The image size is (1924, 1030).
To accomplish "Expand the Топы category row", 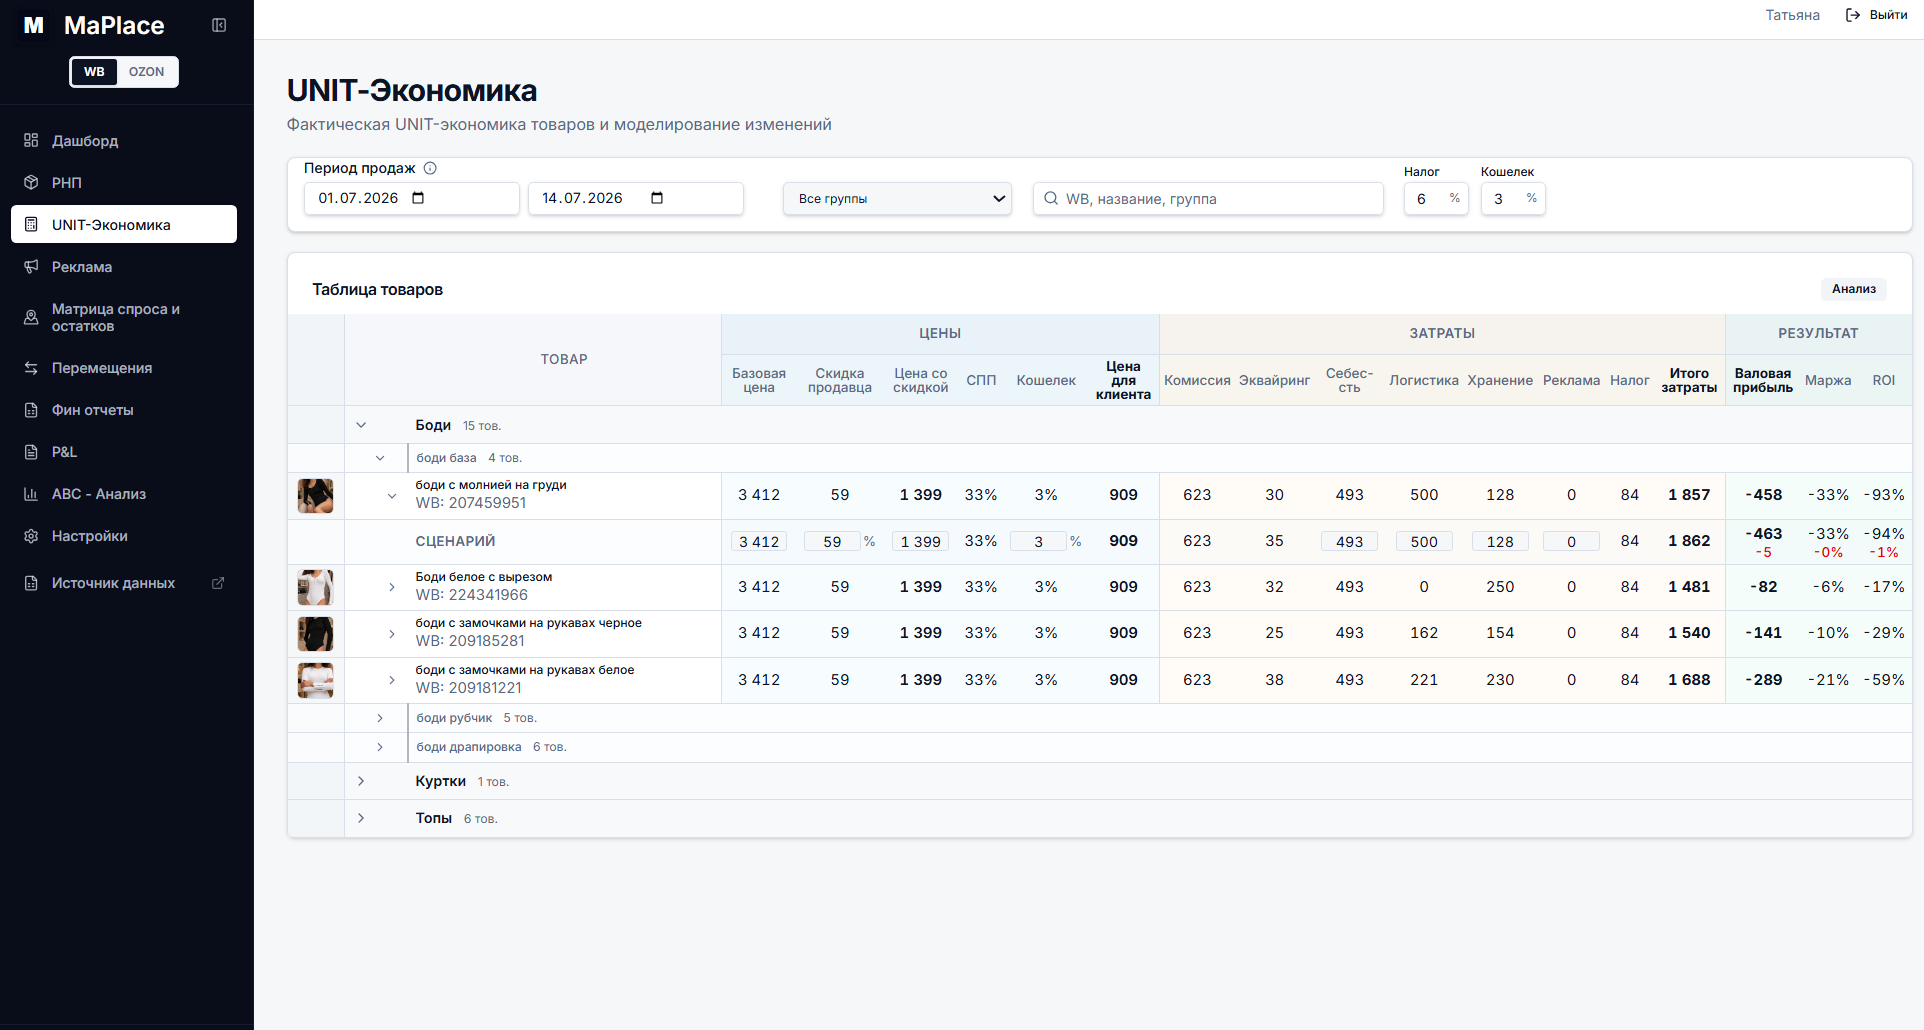I will (361, 818).
